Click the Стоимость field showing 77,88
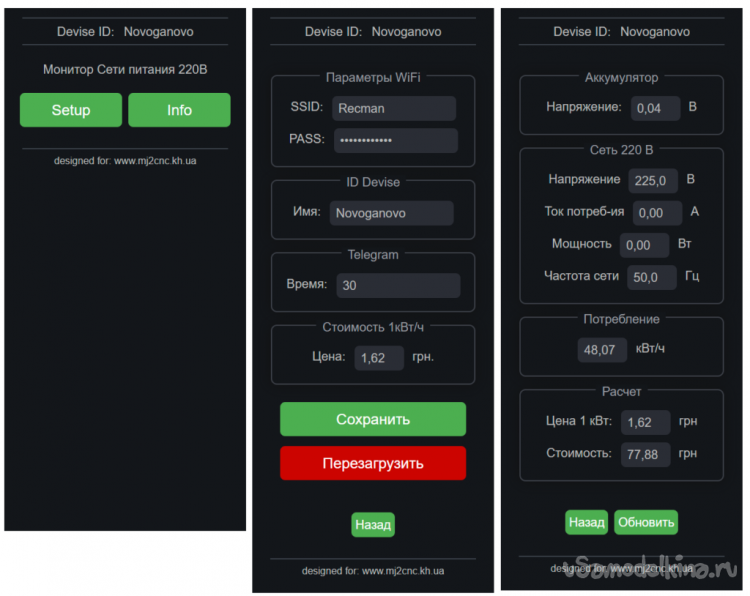This screenshot has height=596, width=750. coord(645,454)
